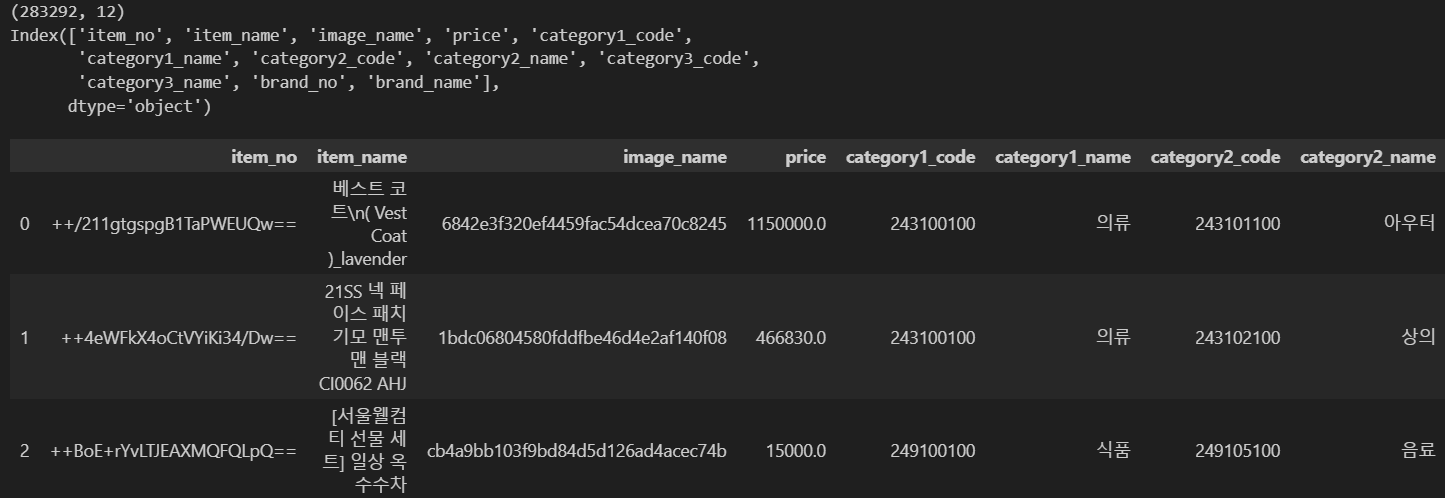Screen dimensions: 1445x498
Task: Select category1_code 243100100 in row 0
Action: (933, 224)
